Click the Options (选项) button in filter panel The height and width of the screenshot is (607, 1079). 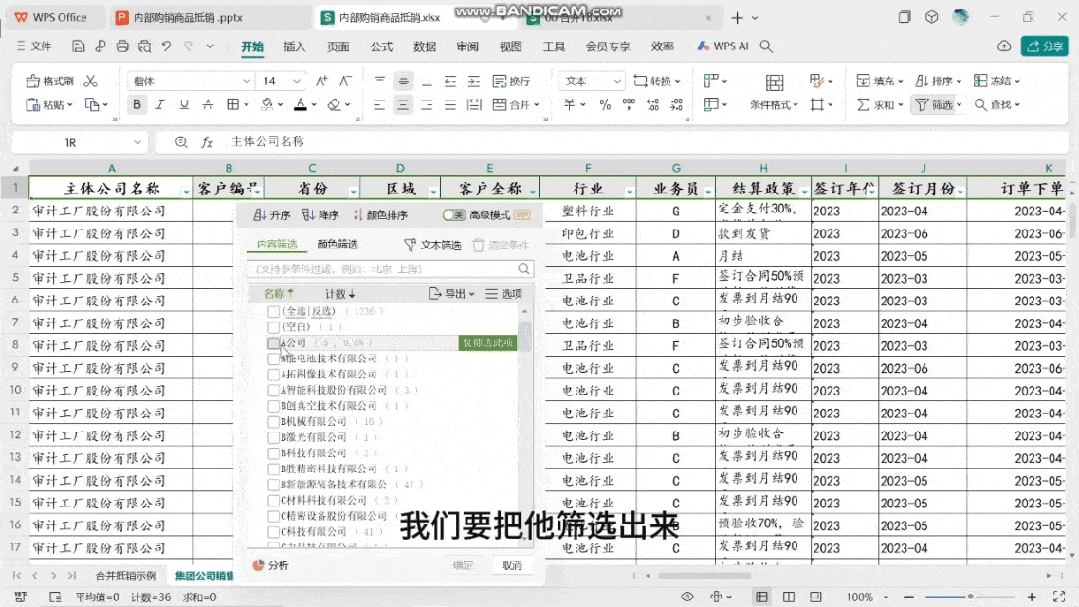504,294
